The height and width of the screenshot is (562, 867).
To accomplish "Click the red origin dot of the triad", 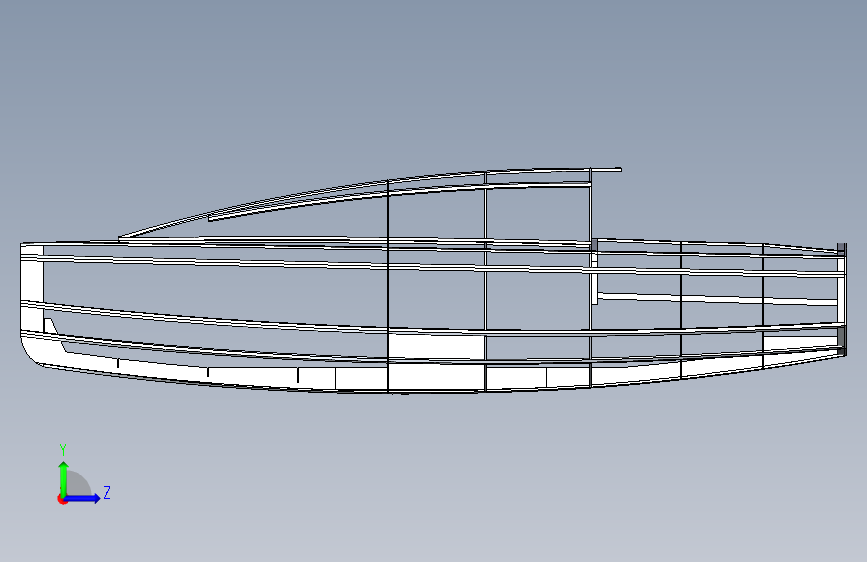I will click(x=62, y=499).
